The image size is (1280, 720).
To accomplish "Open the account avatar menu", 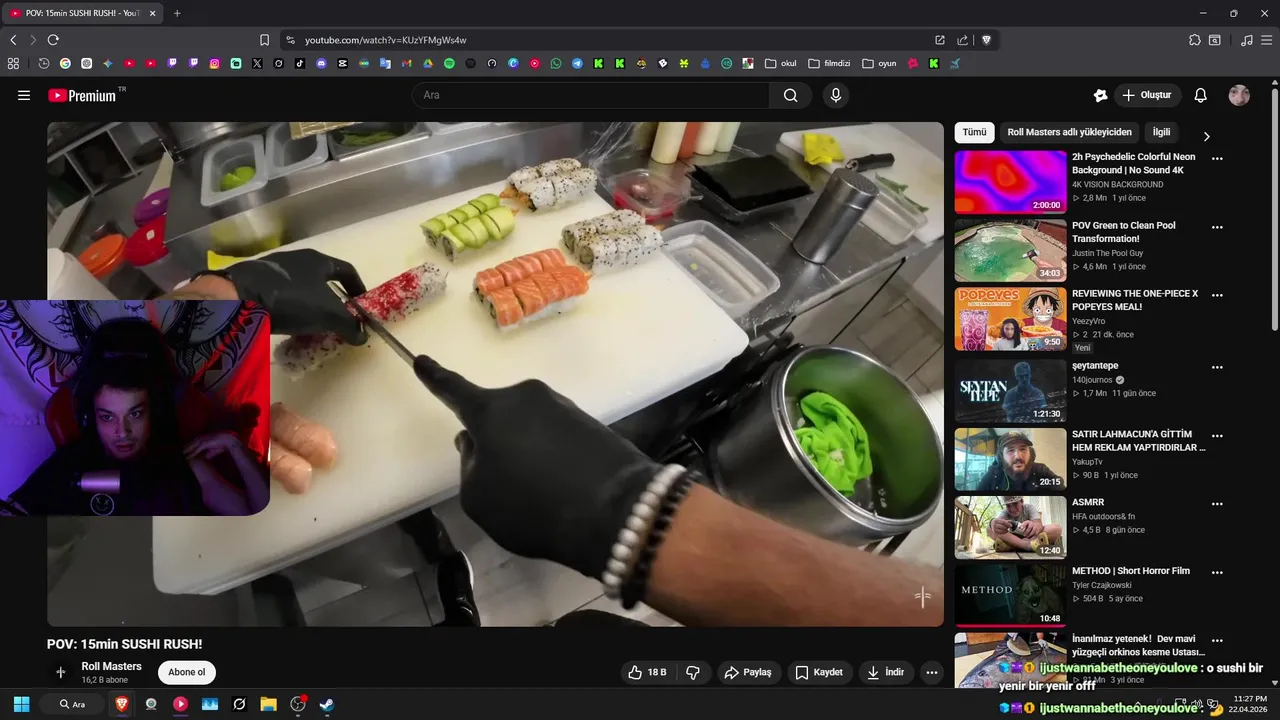I will tap(1239, 95).
